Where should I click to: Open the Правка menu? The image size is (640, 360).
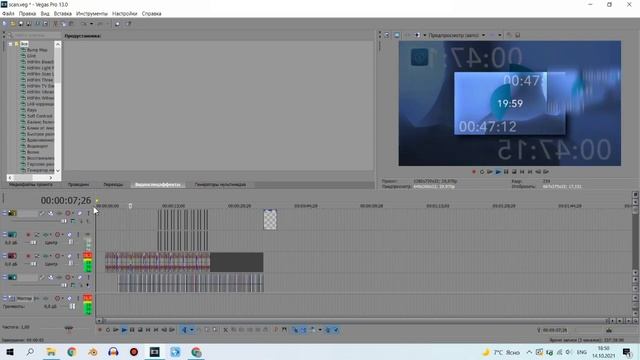(27, 13)
